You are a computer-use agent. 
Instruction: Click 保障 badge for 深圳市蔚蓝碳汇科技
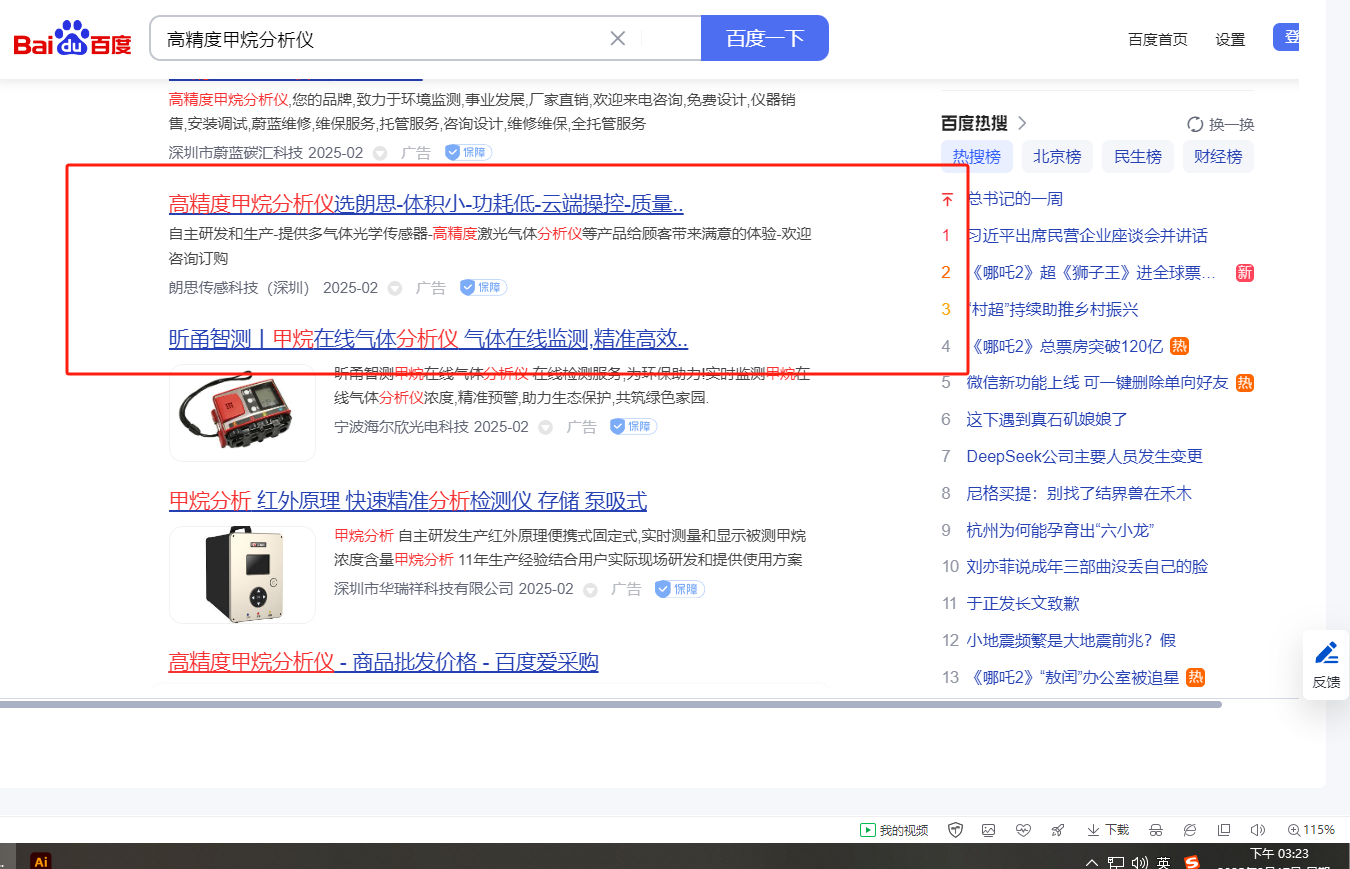468,153
